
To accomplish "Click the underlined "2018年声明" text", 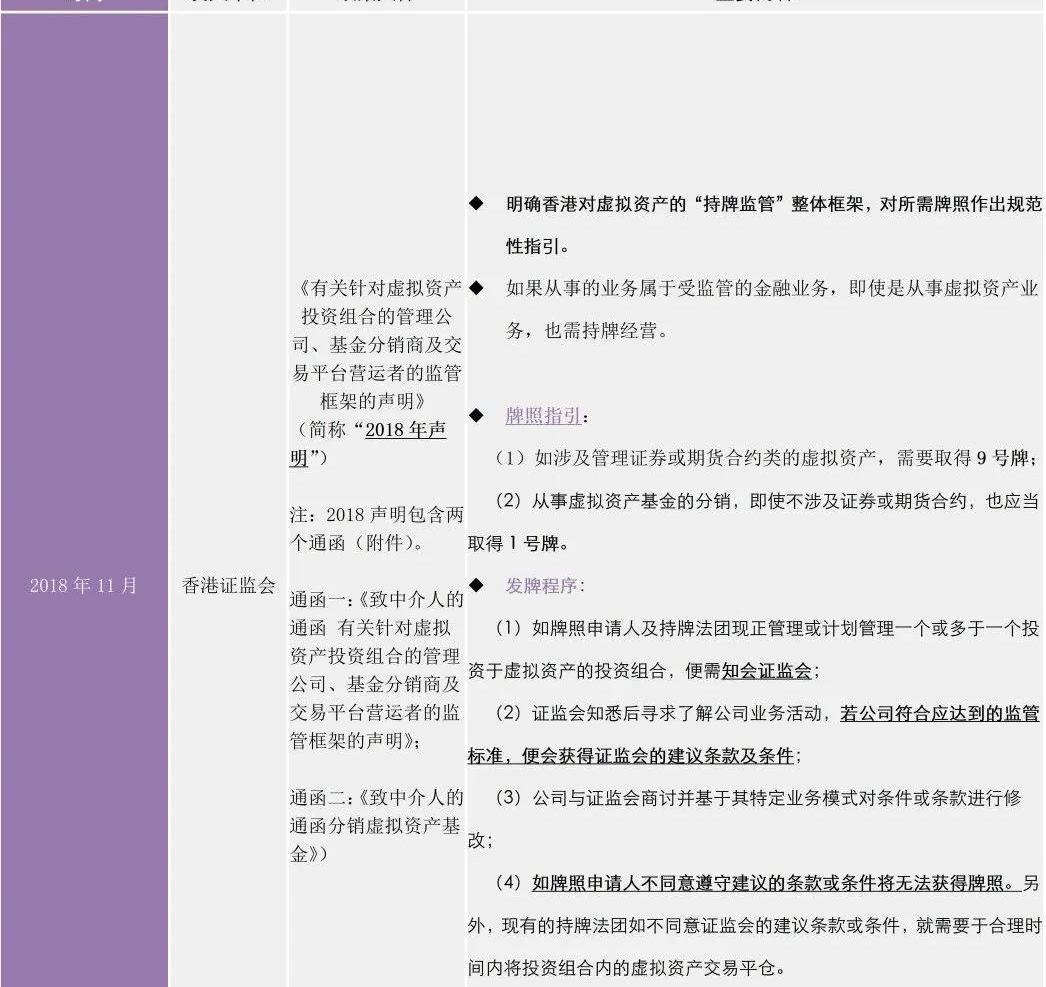I will pyautogui.click(x=405, y=431).
